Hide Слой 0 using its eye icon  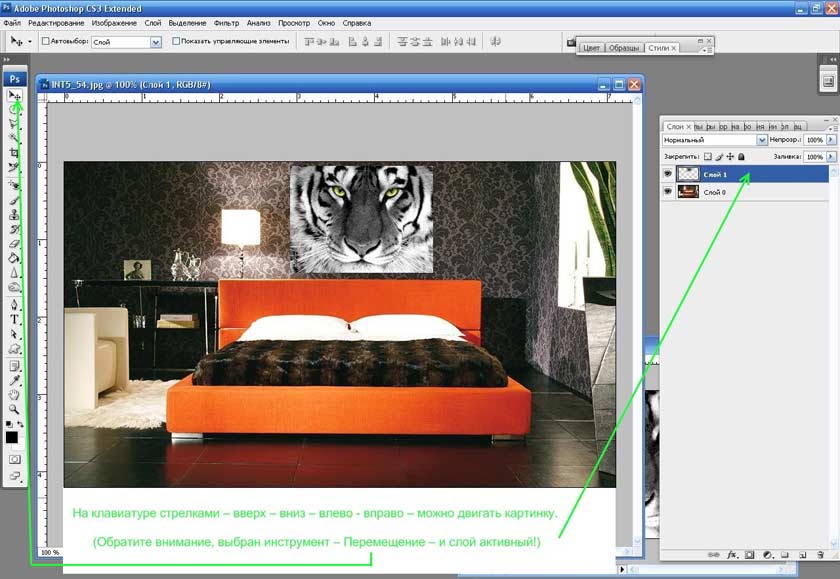pos(668,192)
